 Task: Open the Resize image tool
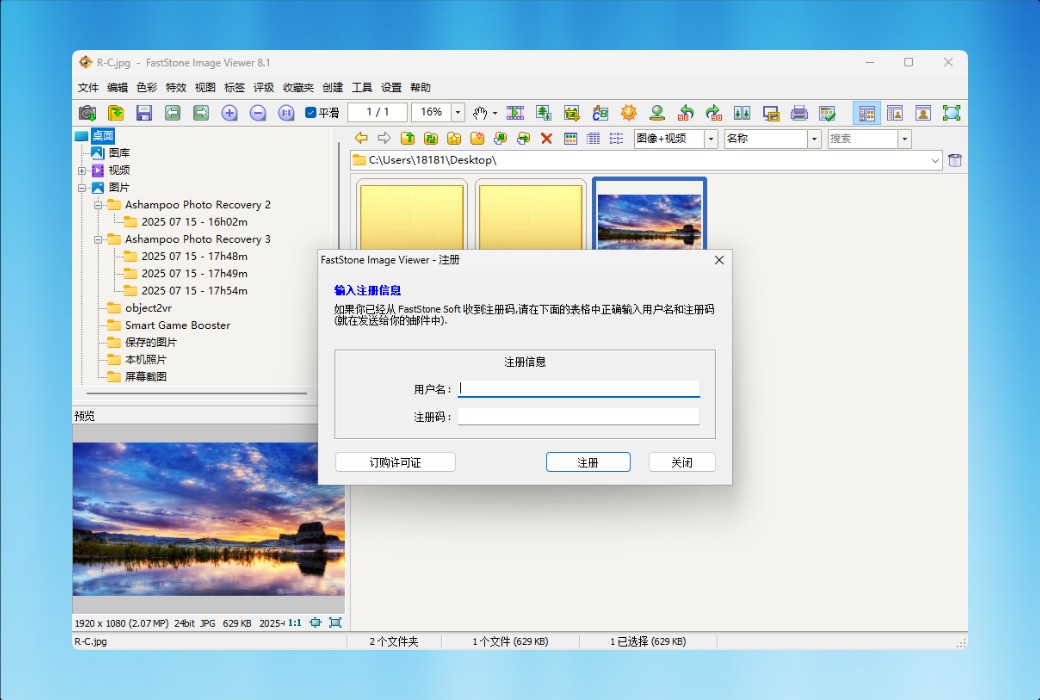tap(544, 113)
